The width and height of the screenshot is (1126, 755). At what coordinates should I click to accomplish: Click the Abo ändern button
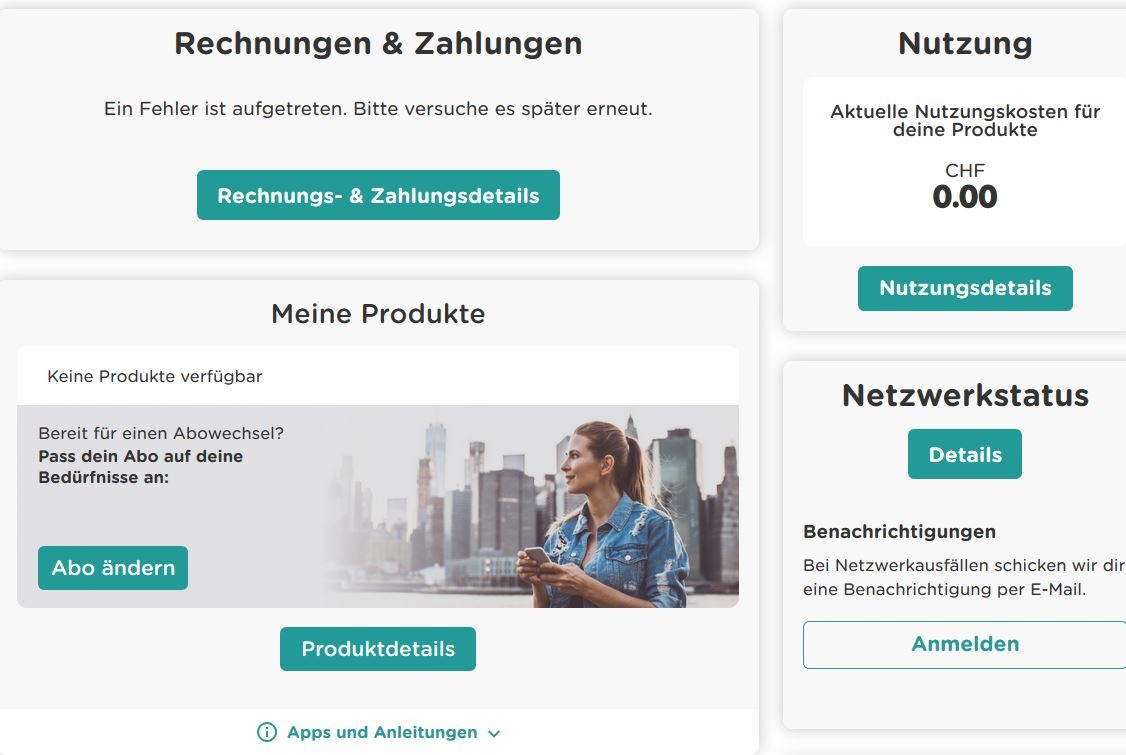pos(113,568)
